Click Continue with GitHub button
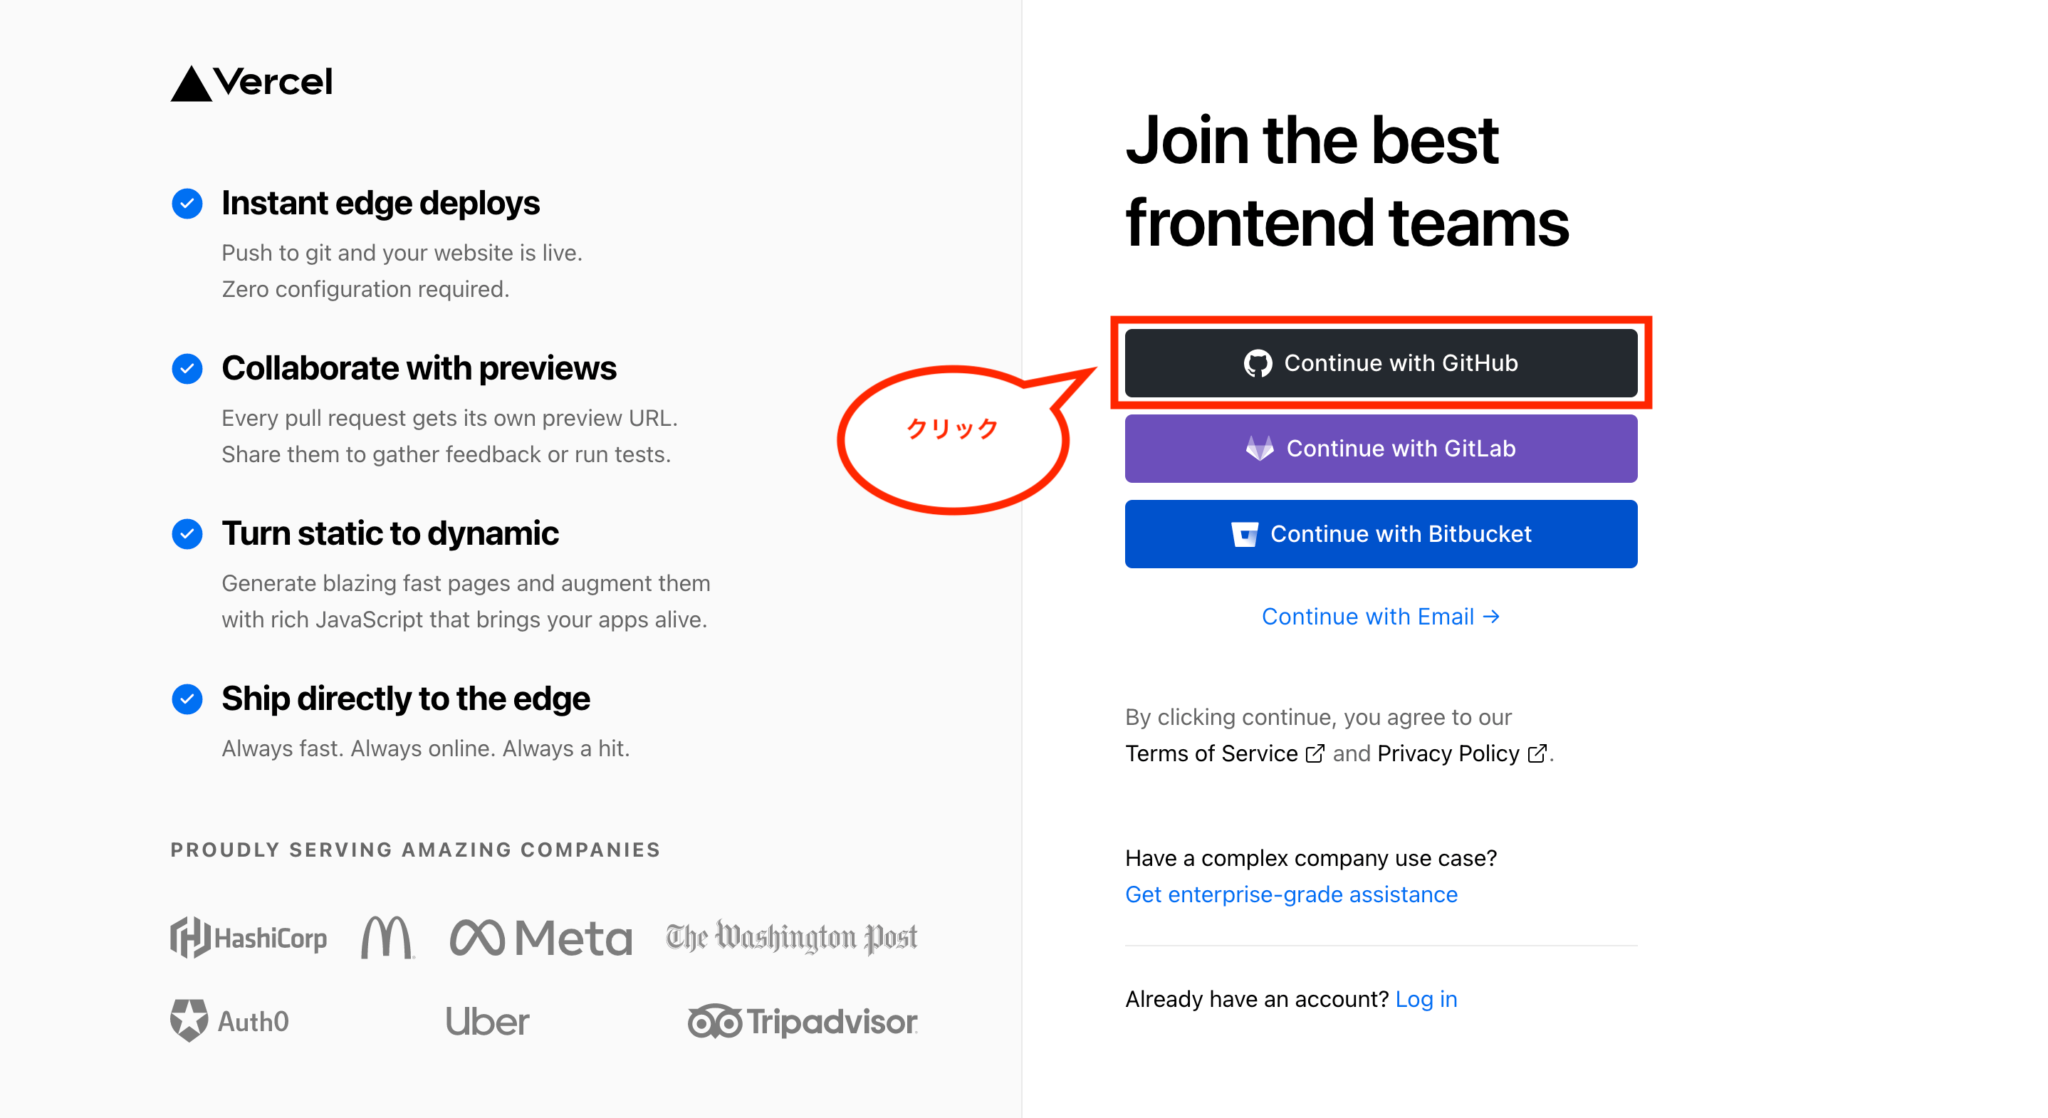The image size is (2048, 1118). (x=1380, y=363)
